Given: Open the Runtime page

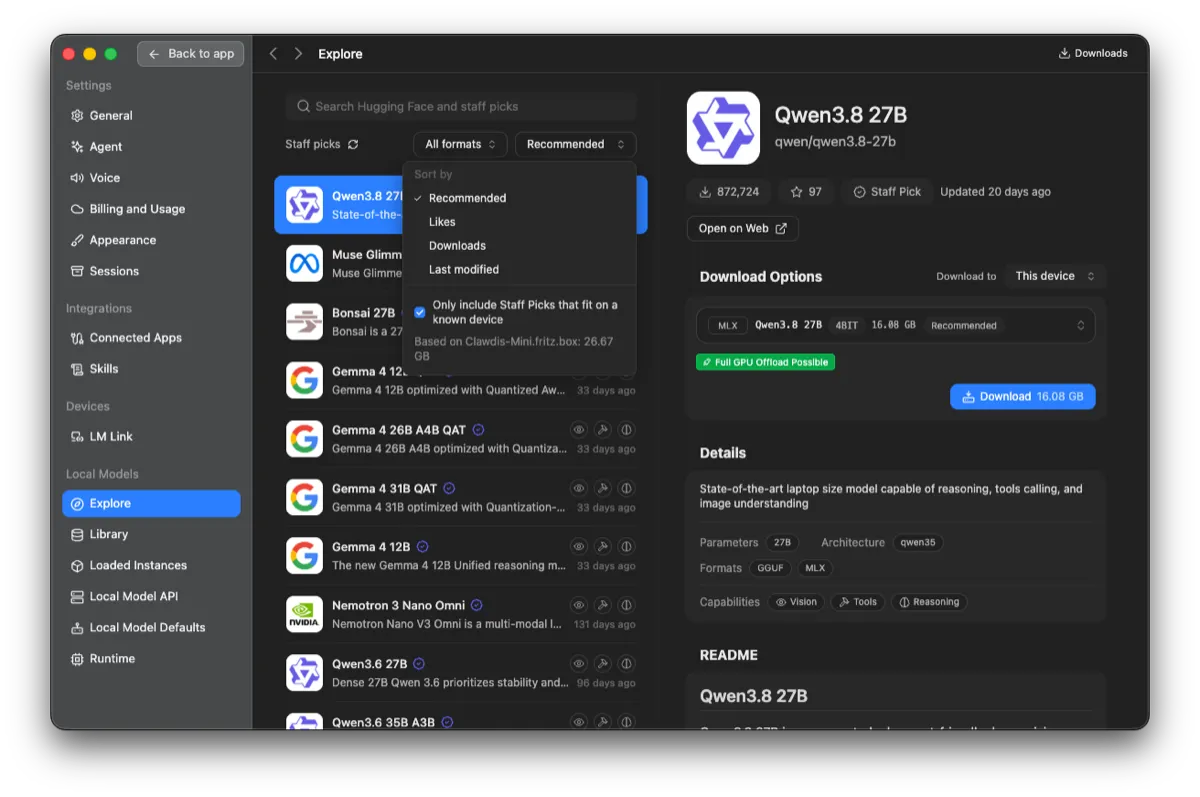Looking at the screenshot, I should 151,658.
